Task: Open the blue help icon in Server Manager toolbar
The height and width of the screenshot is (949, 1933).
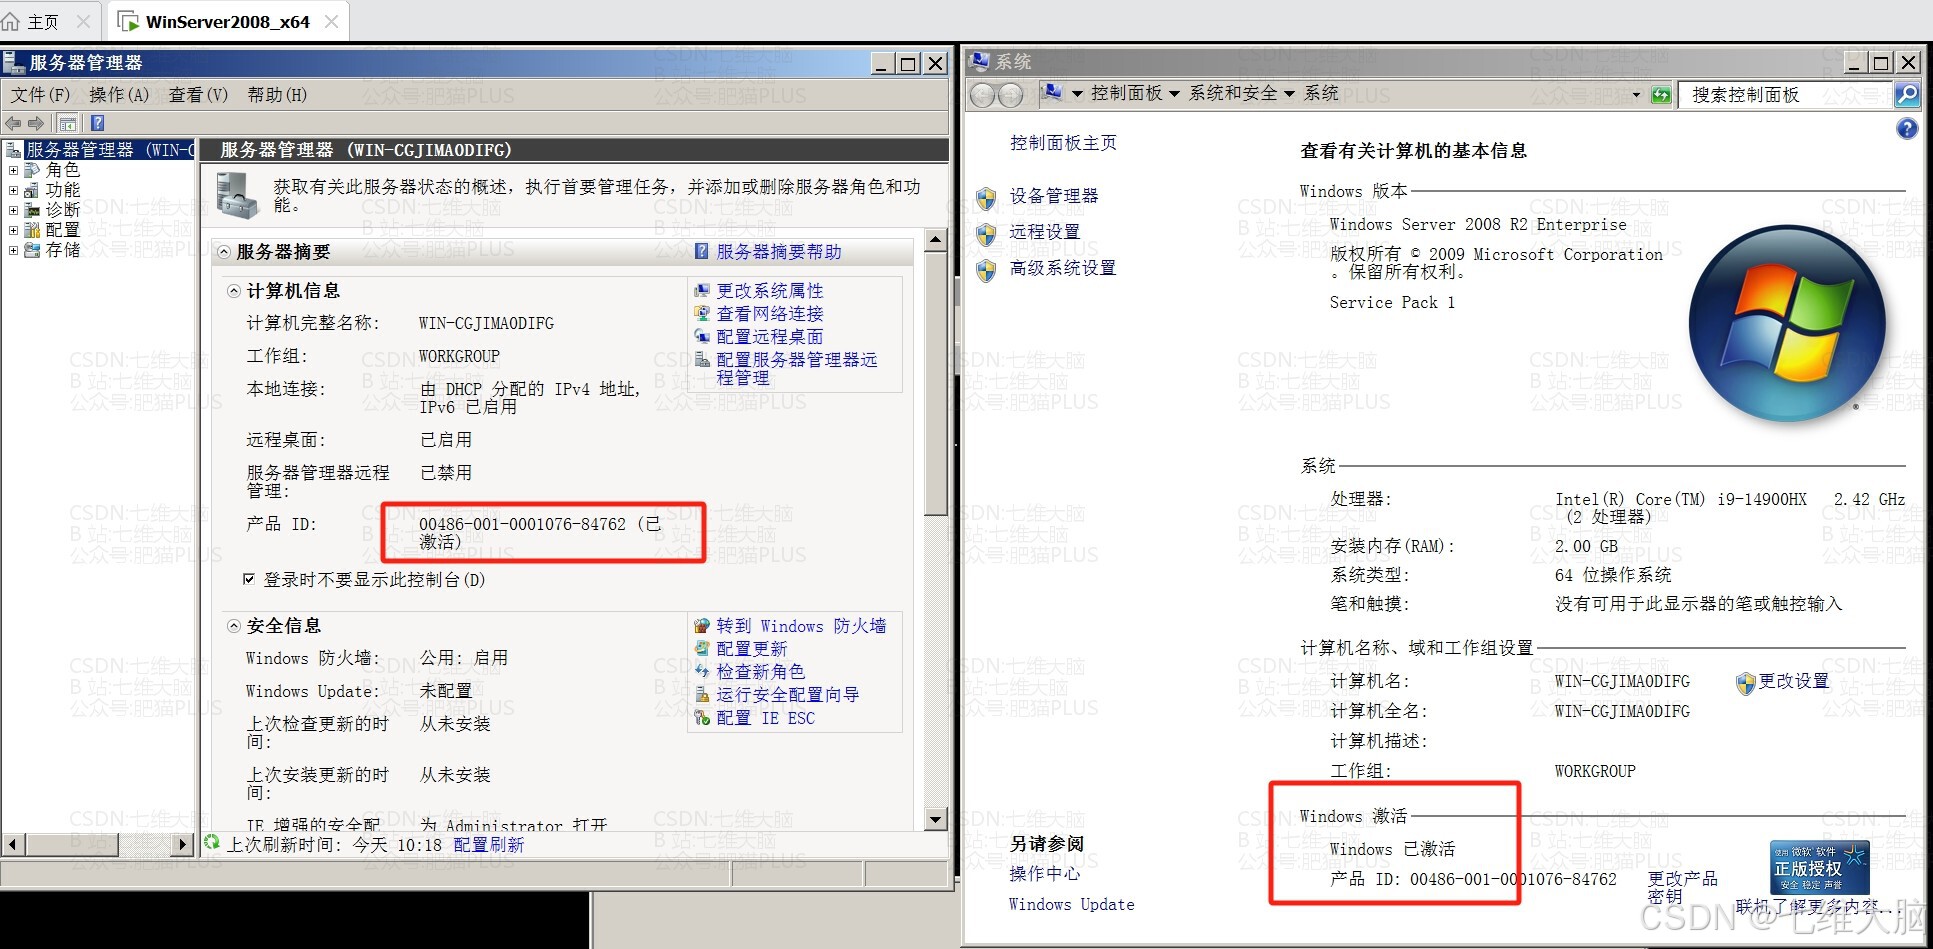Action: click(x=97, y=123)
